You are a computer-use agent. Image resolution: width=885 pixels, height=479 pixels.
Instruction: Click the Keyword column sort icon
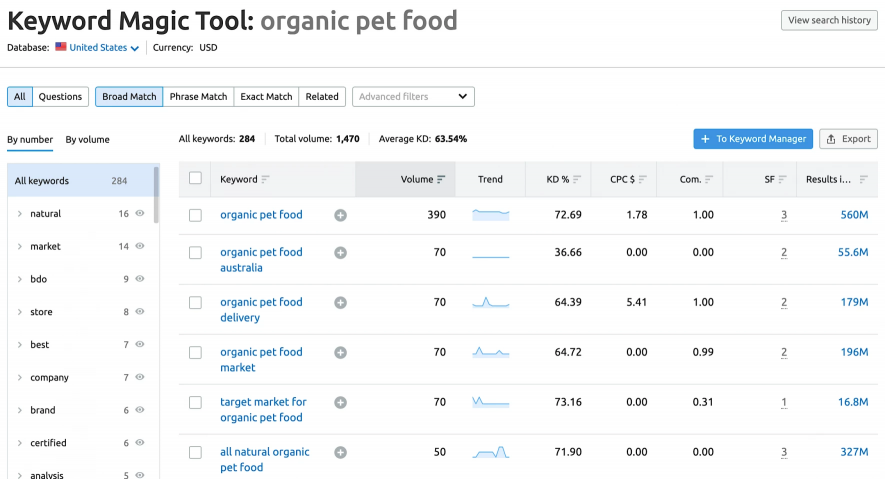tap(266, 180)
